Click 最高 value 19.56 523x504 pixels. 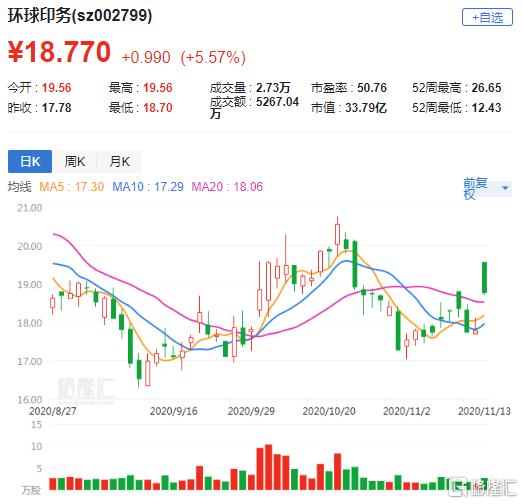pyautogui.click(x=158, y=88)
